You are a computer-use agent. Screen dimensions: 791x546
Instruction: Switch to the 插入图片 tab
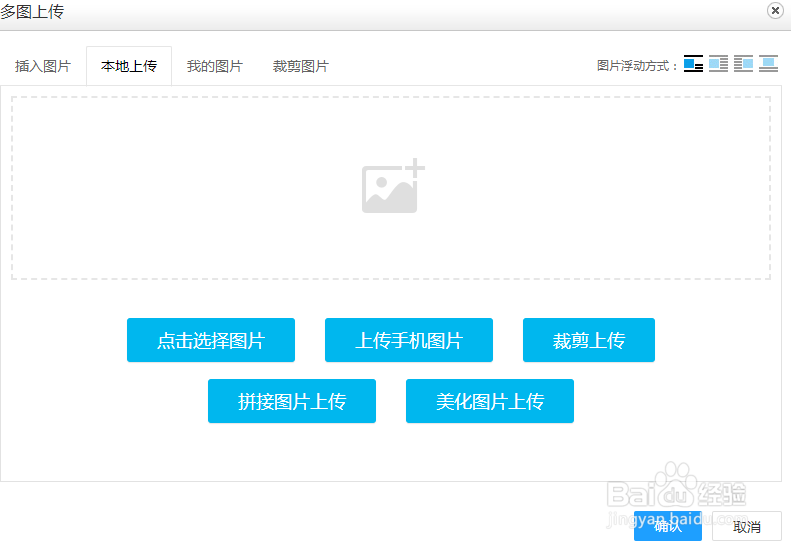43,66
